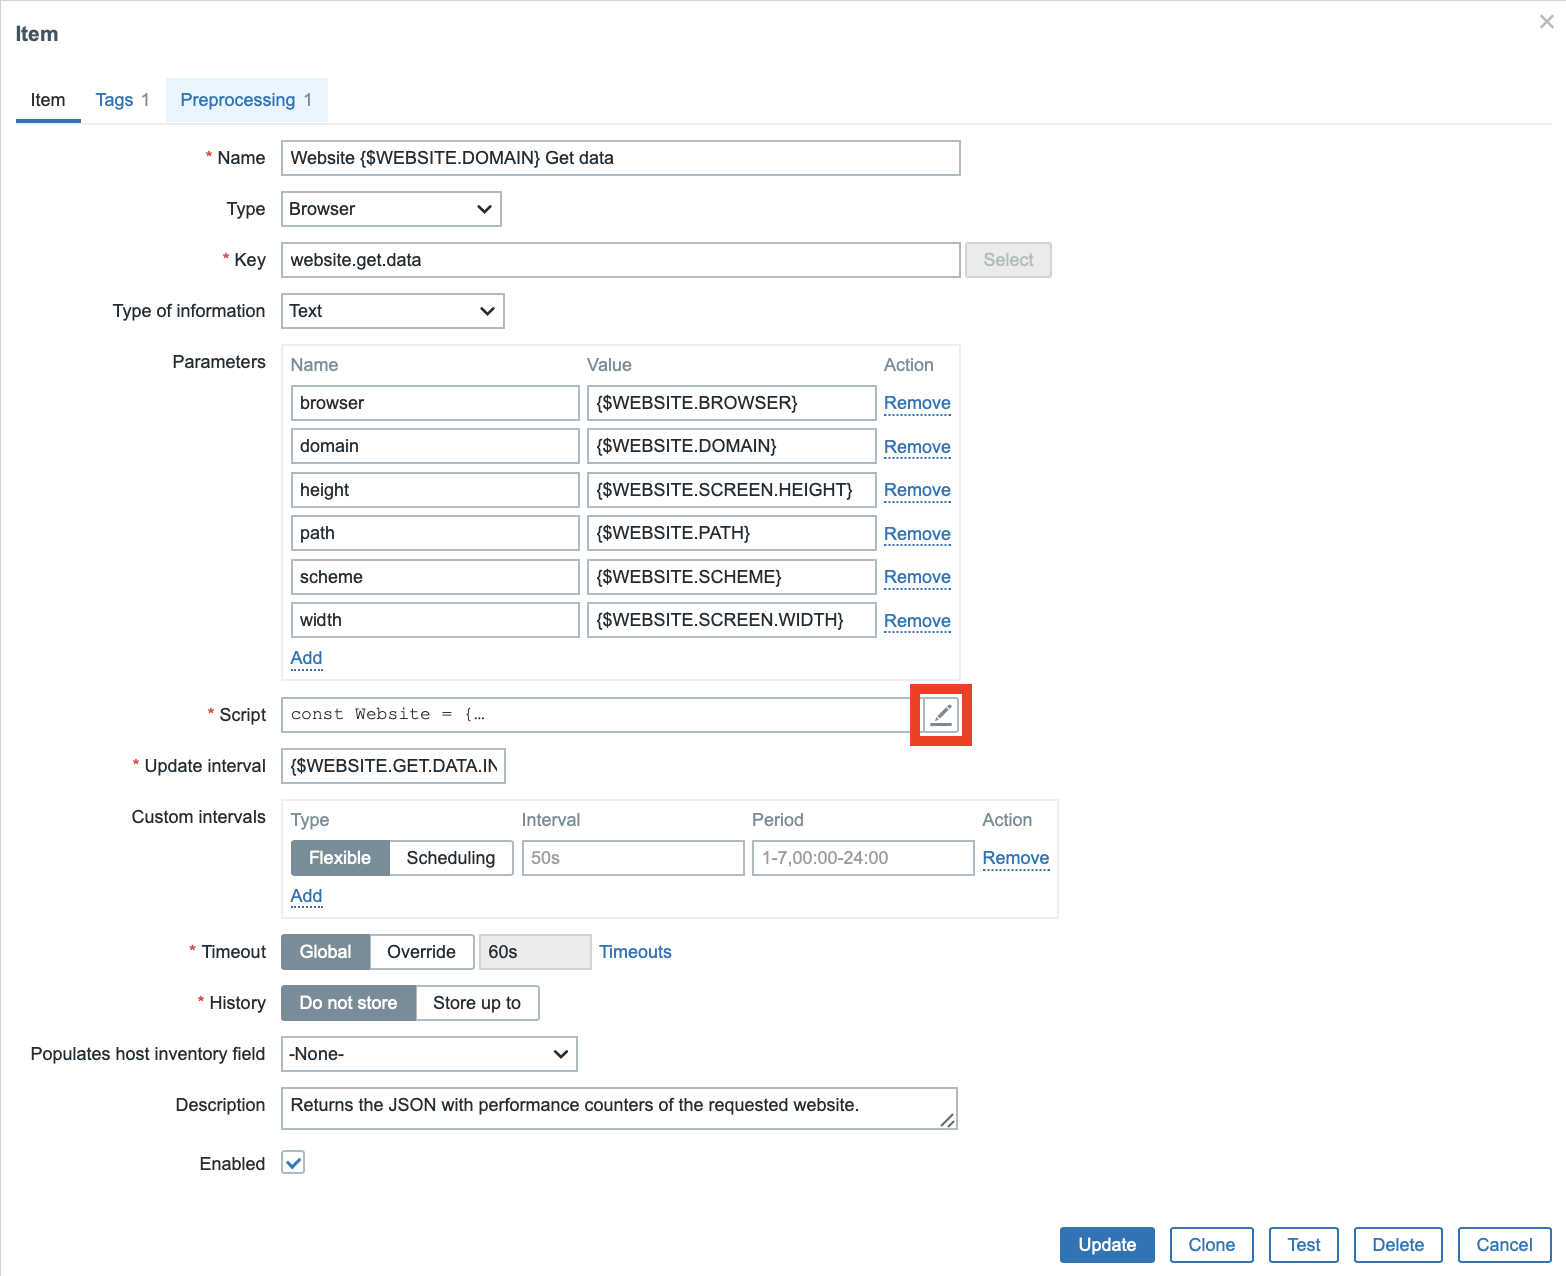
Task: Switch to the Preprocessing tab
Action: point(246,100)
